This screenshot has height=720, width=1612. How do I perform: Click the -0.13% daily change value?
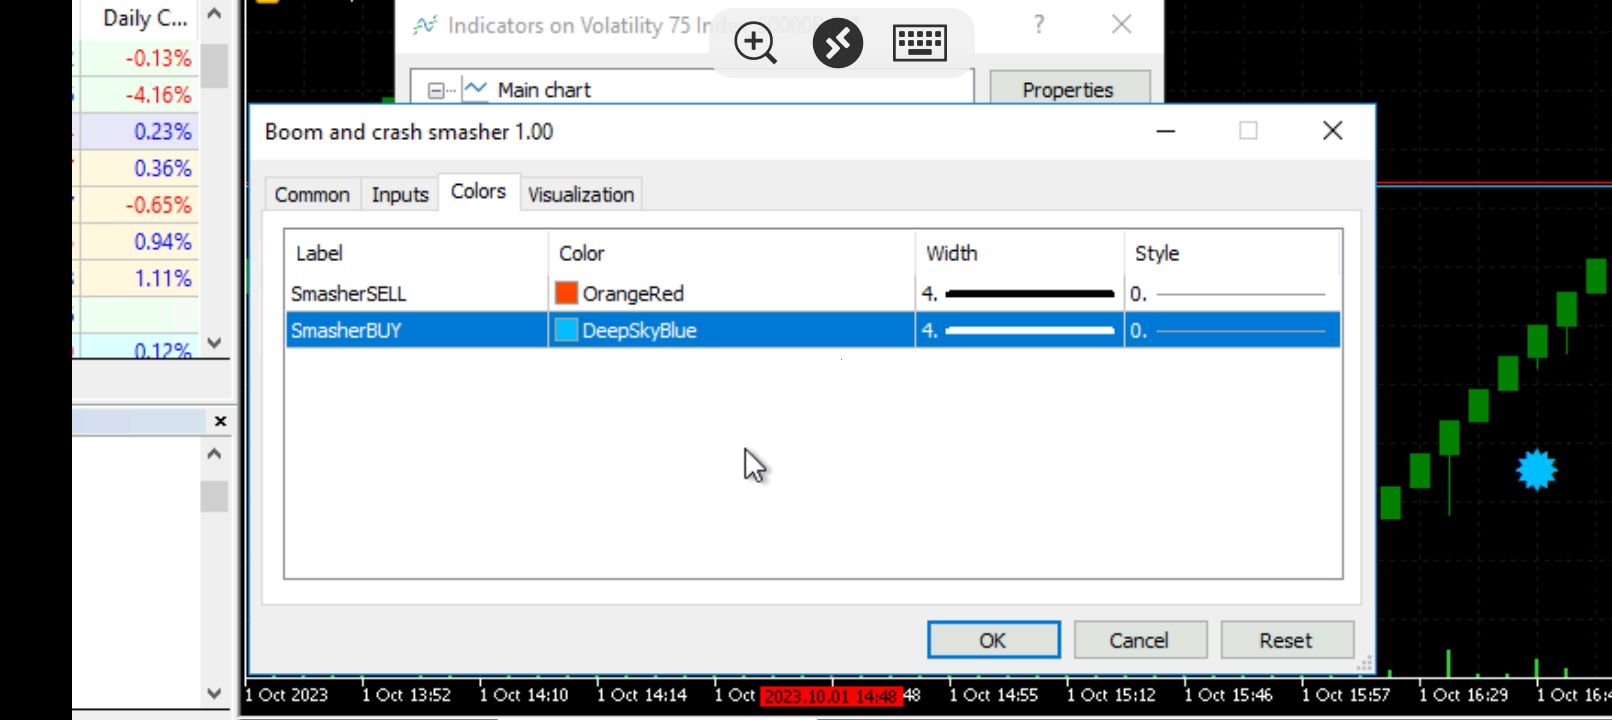tap(158, 58)
